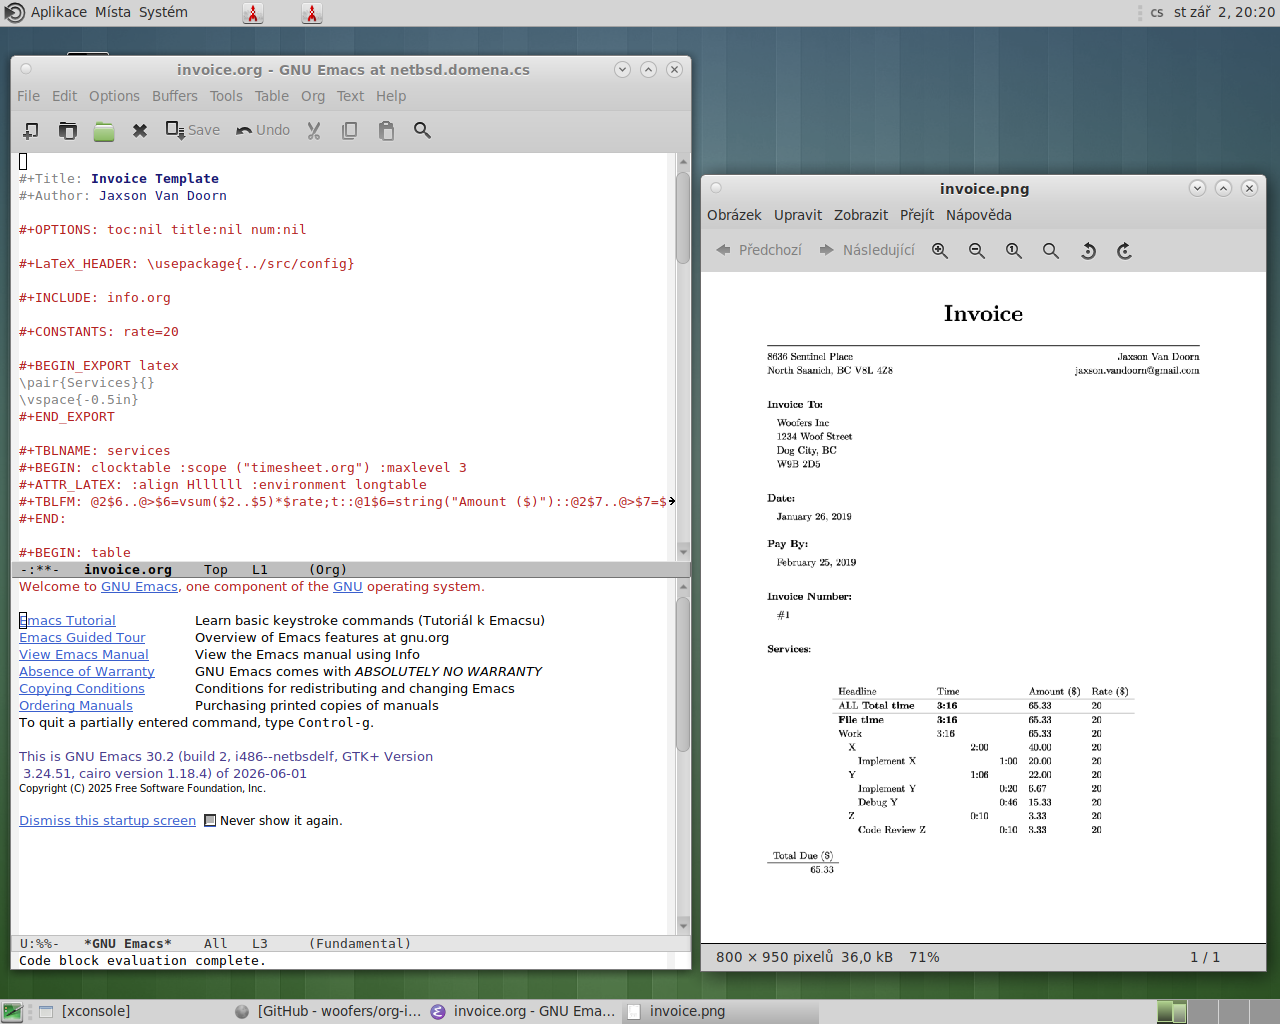1280x1024 pixels.
Task: Open the Upravit menu in image viewer
Action: [x=798, y=215]
